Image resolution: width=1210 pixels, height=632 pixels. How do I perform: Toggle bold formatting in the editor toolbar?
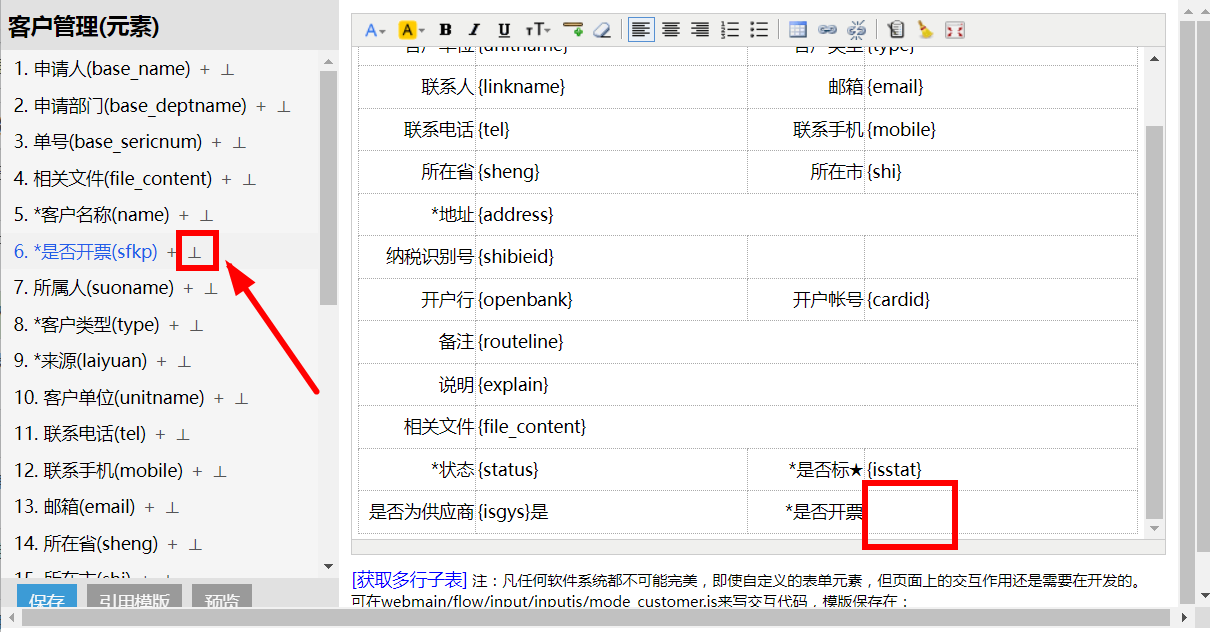click(x=445, y=30)
